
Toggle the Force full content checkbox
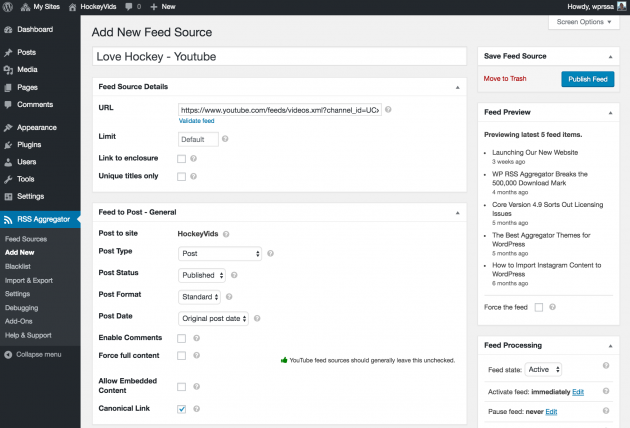click(182, 356)
